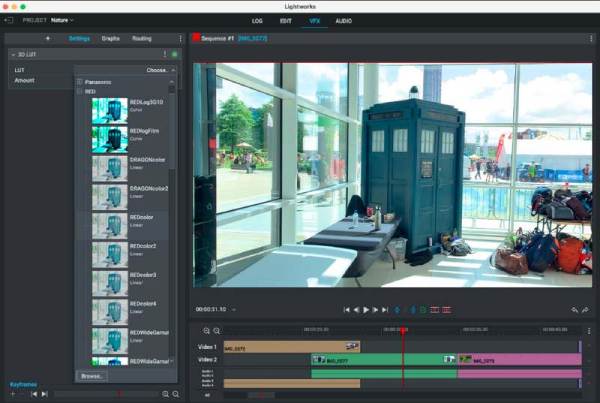This screenshot has height=403, width=600.
Task: Open effects panel three-dot options menu
Action: (181, 39)
